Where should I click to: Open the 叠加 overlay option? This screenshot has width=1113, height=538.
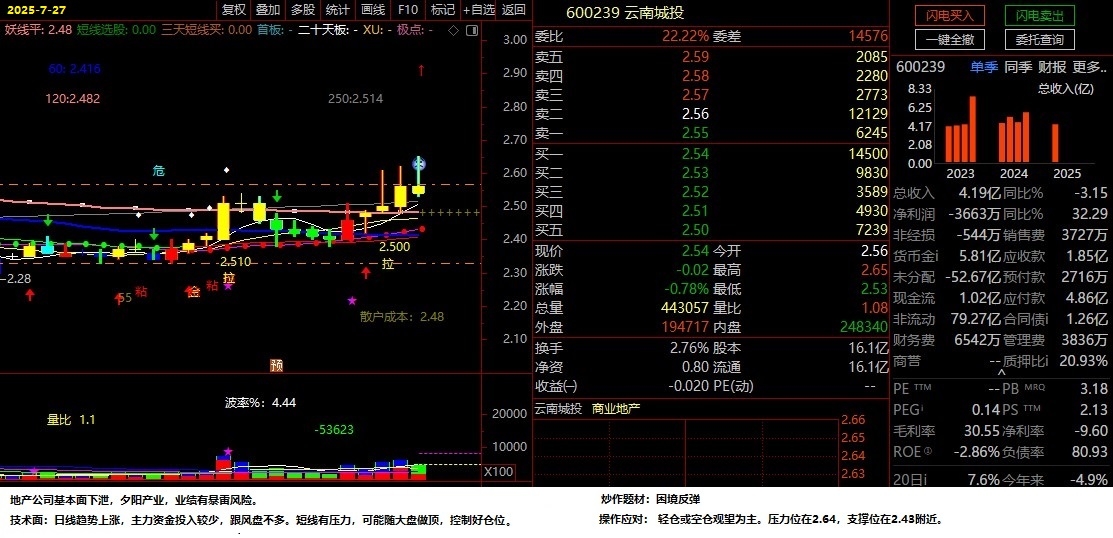(268, 9)
